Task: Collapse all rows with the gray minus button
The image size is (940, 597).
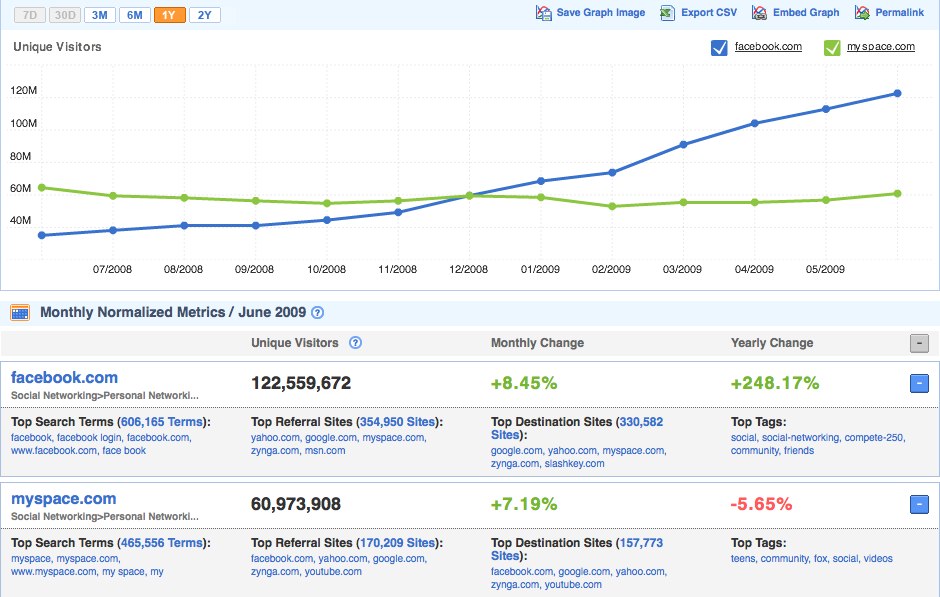Action: pos(919,343)
